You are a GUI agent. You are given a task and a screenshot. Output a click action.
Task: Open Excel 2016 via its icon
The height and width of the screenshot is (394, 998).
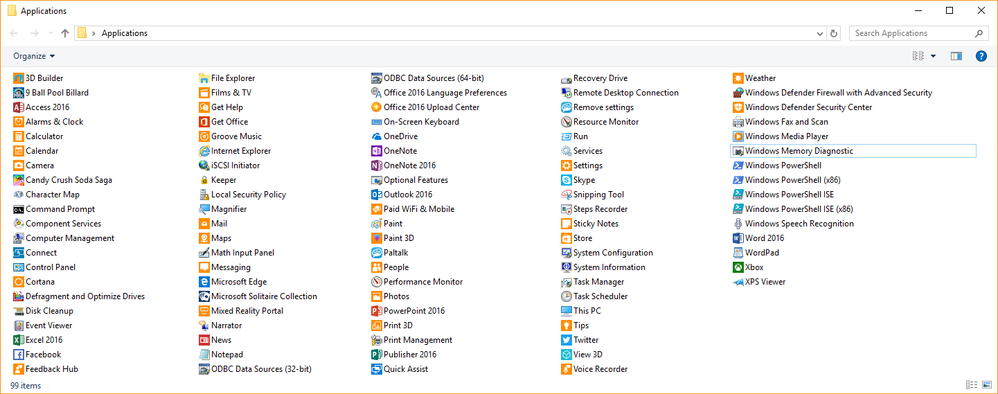pos(18,340)
